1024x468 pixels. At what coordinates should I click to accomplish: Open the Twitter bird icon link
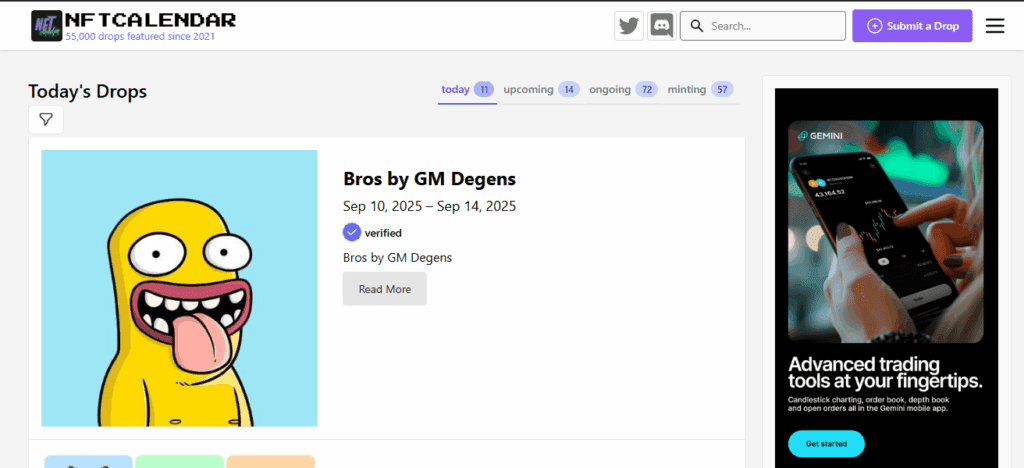click(x=629, y=26)
